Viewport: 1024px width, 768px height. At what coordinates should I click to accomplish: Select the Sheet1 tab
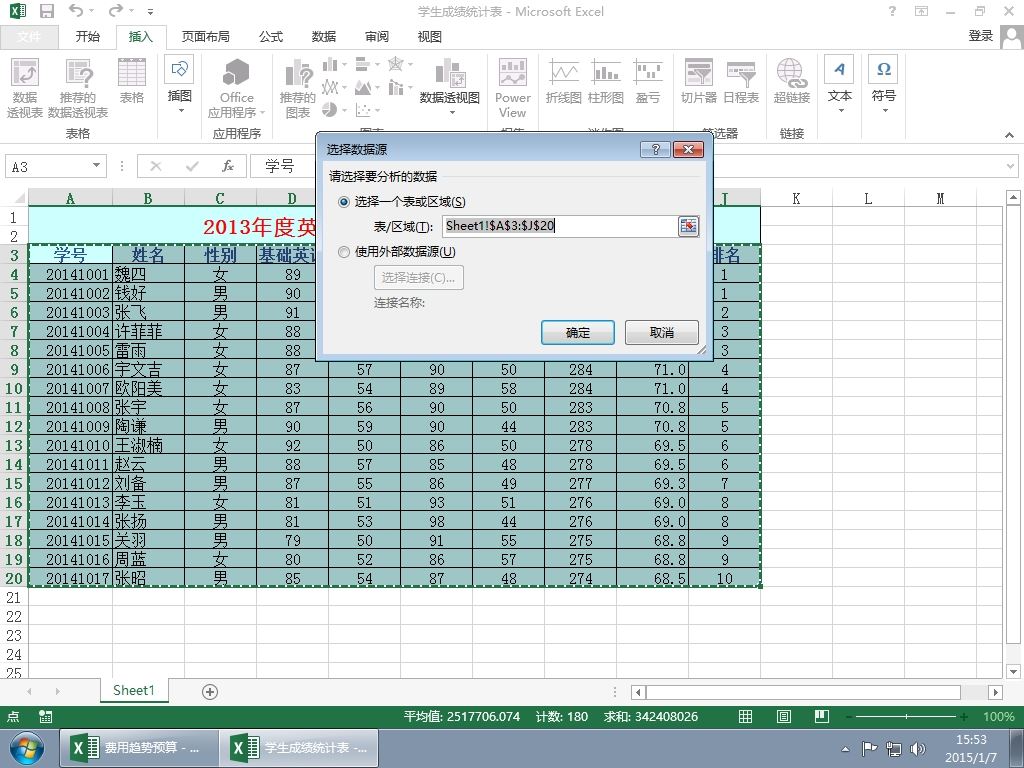click(x=134, y=691)
